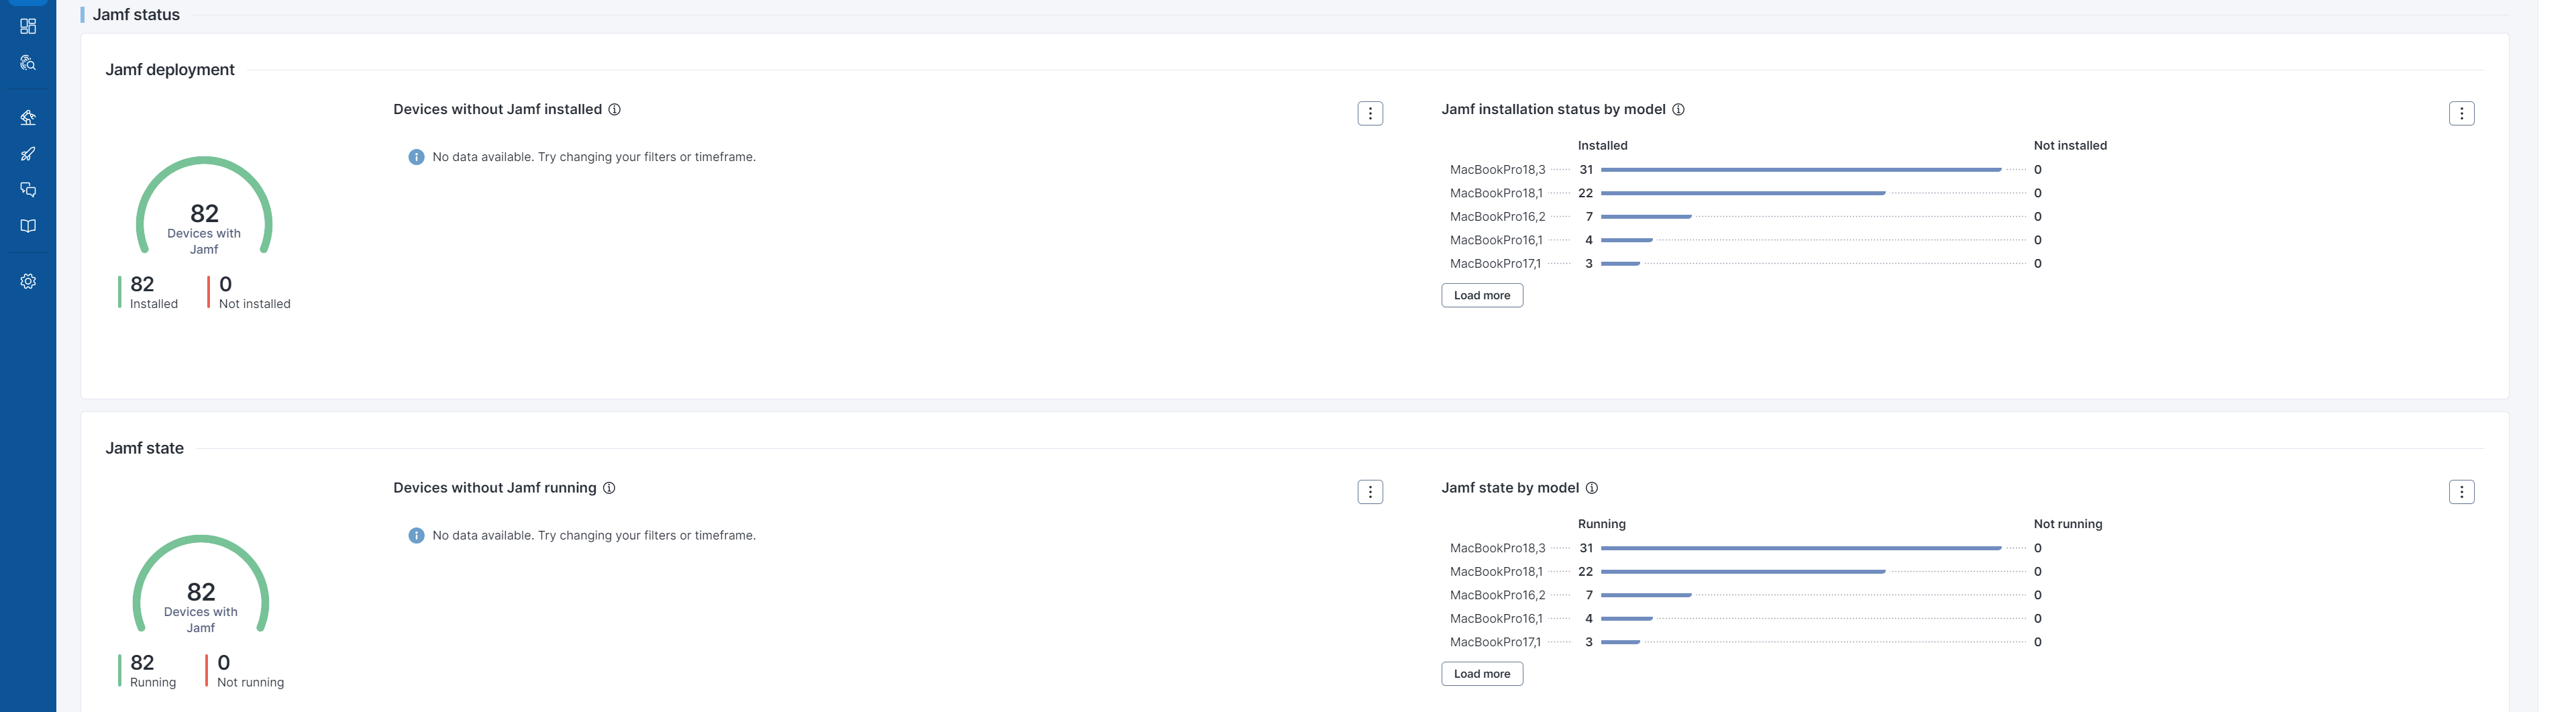Click the robot arm automation sidebar icon
This screenshot has height=712, width=2576.
(28, 118)
